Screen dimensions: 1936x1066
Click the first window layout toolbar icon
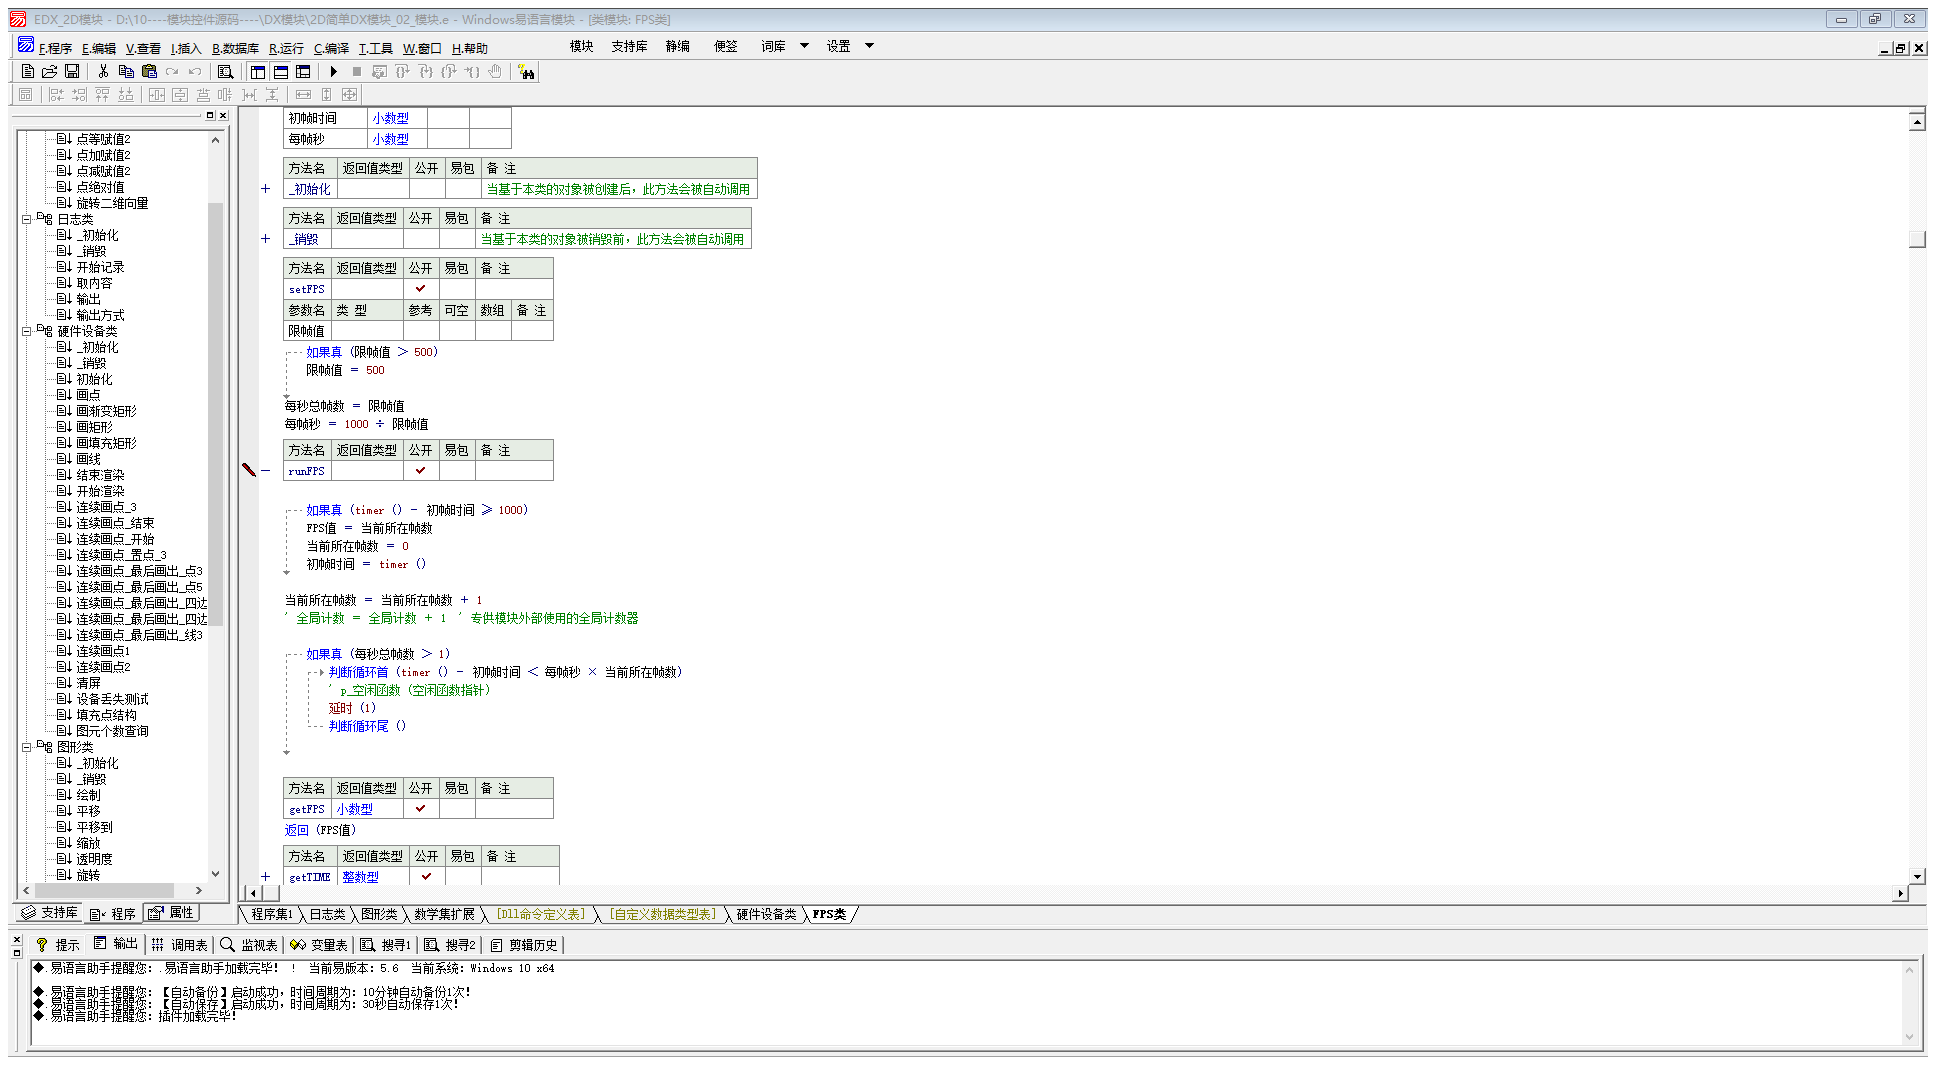coord(258,71)
